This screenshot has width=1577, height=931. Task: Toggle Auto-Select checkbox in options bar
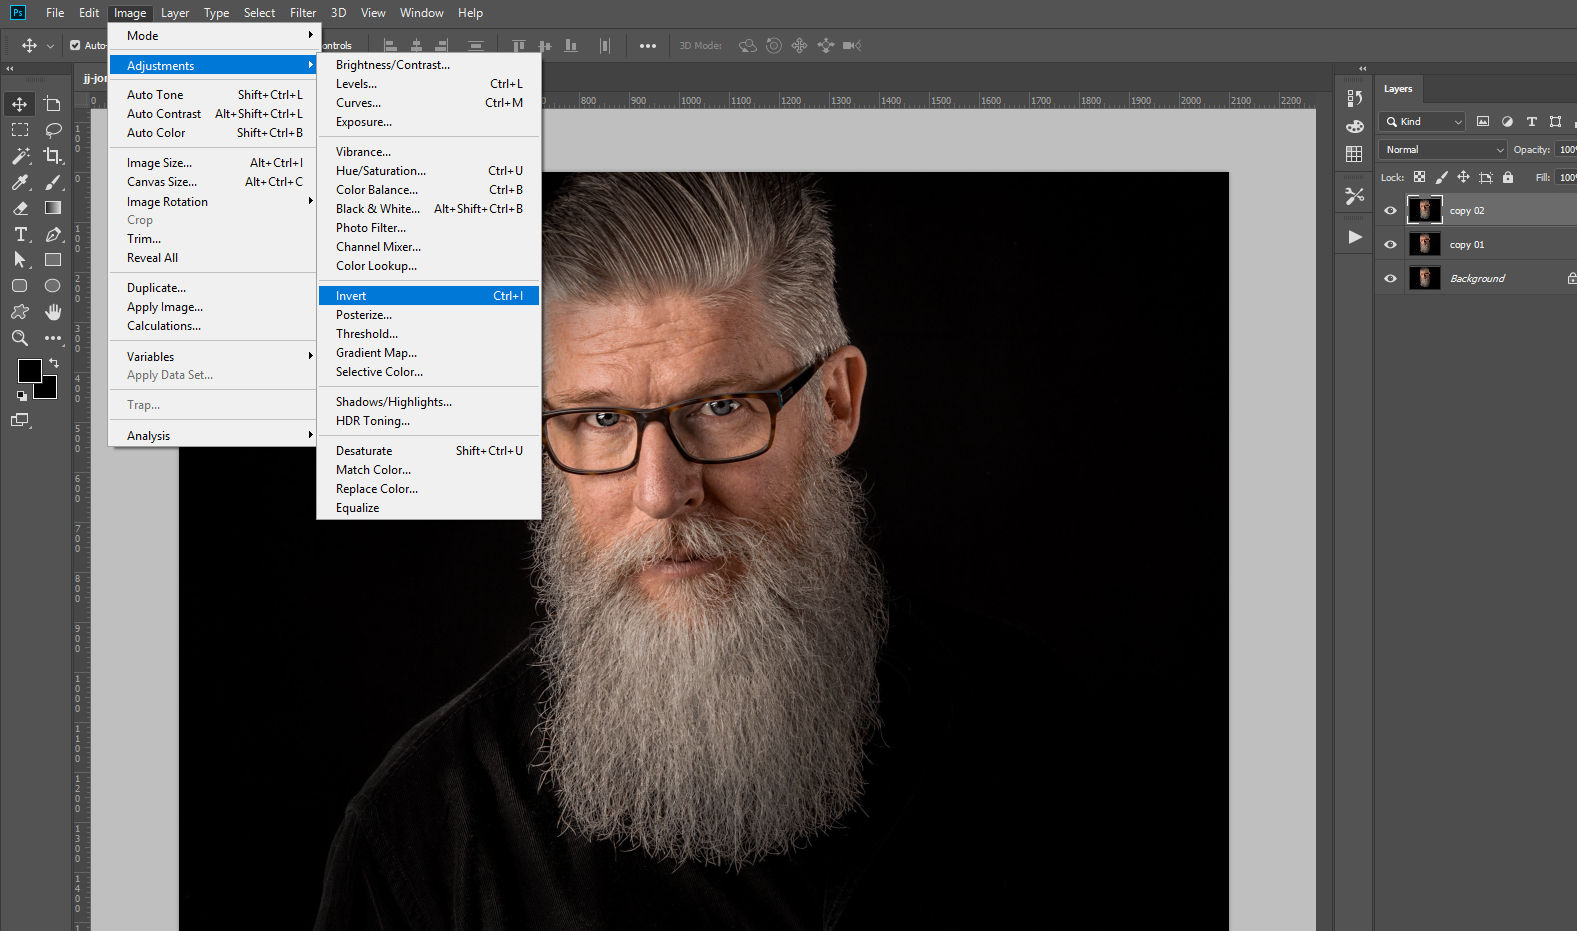point(75,45)
